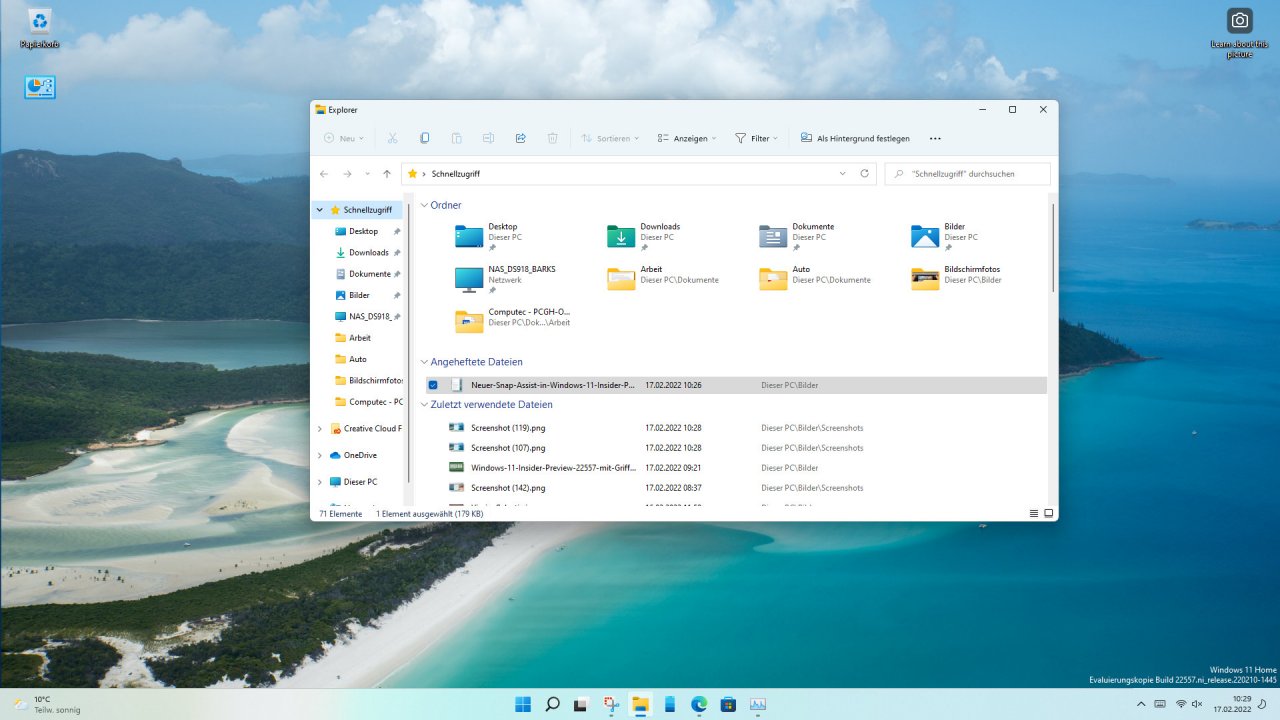Collapse Schnellzugriff in the navigation tree

tap(320, 210)
